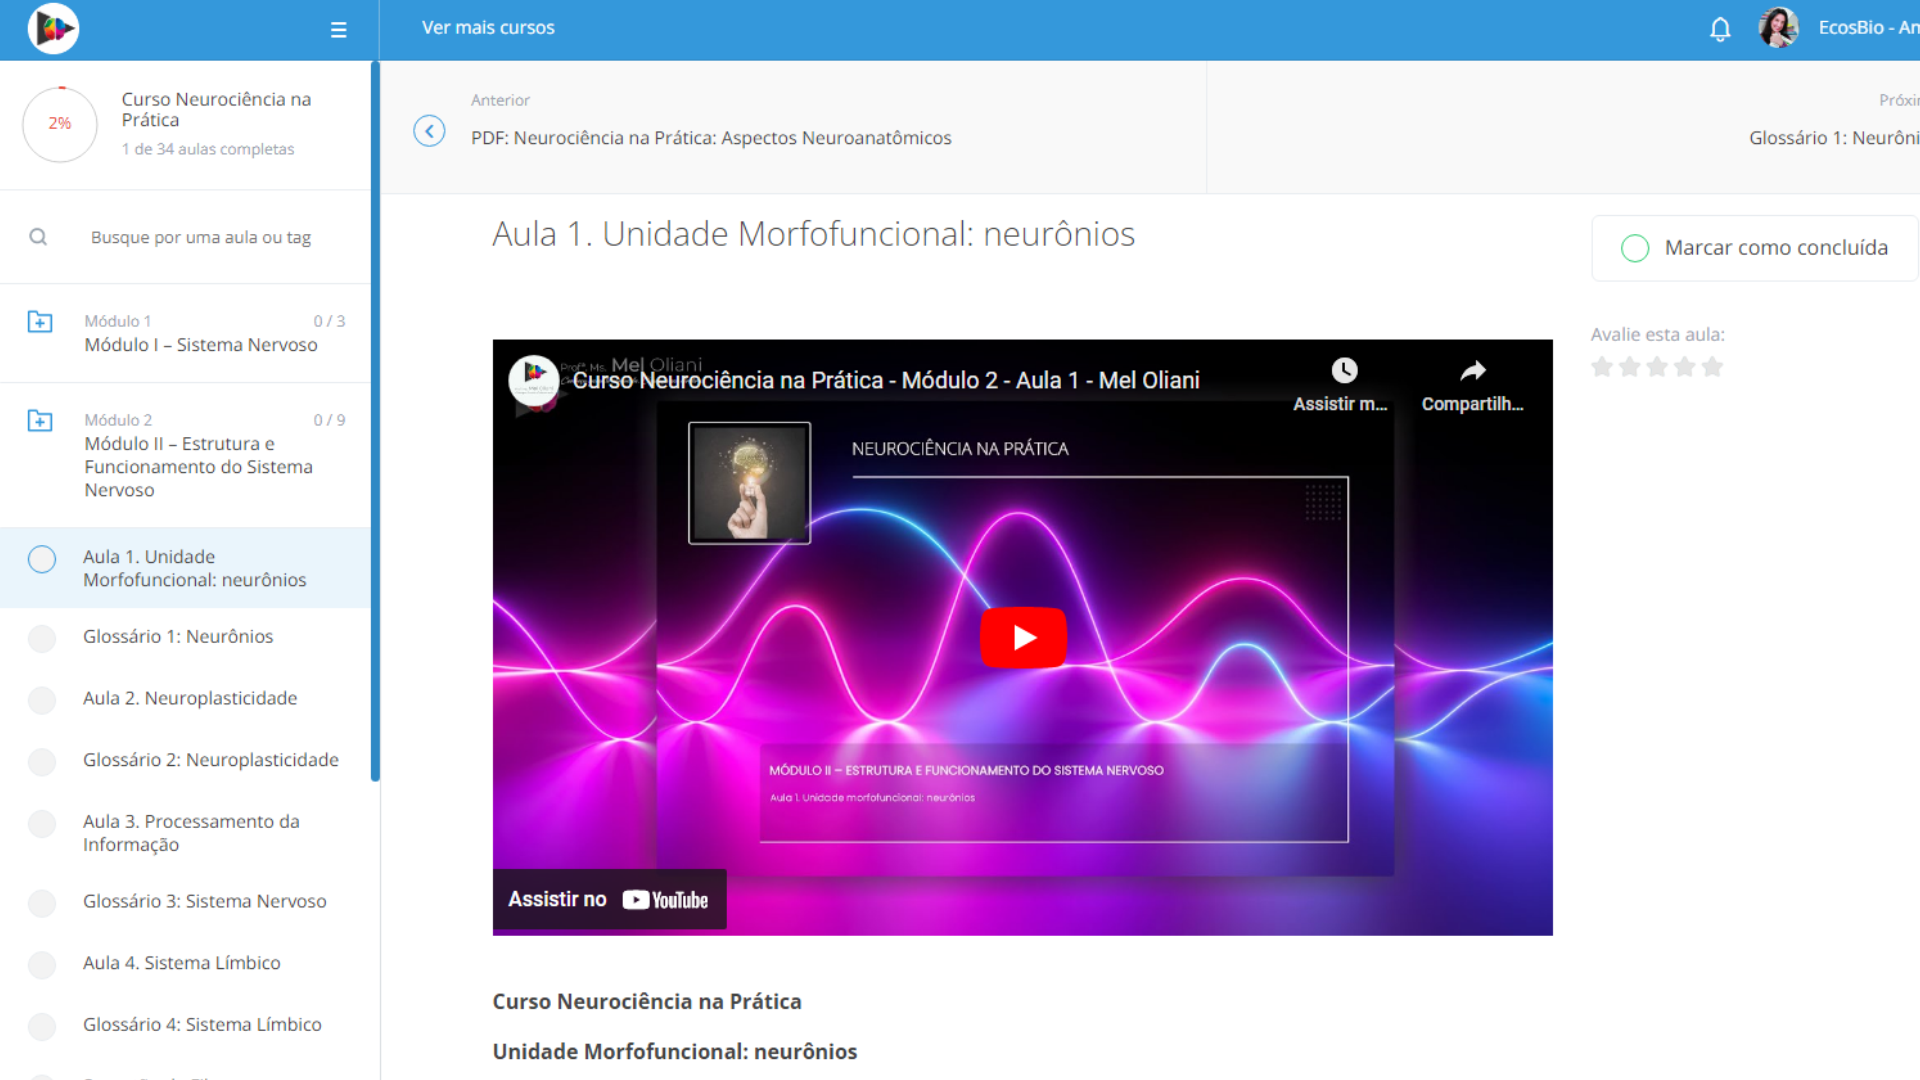Open previous PDF Neurociência na Prática link
The image size is (1920, 1080).
711,138
